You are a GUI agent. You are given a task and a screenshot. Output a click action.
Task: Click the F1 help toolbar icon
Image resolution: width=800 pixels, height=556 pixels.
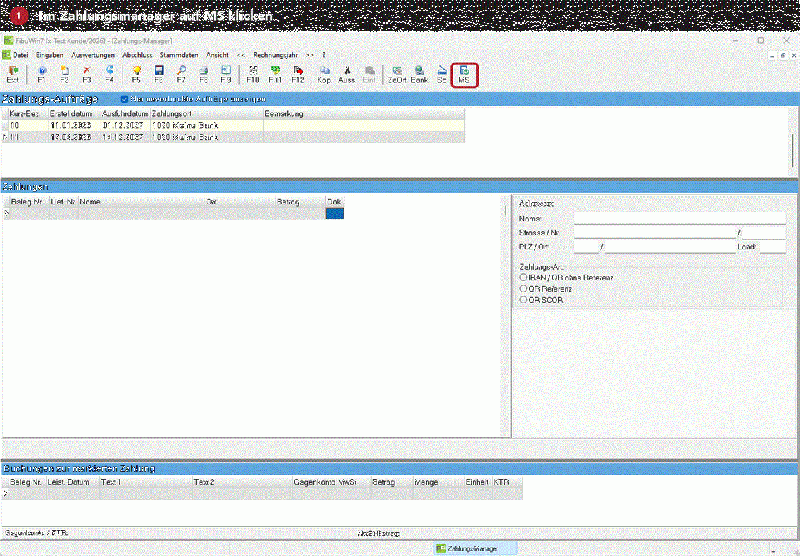click(x=42, y=74)
